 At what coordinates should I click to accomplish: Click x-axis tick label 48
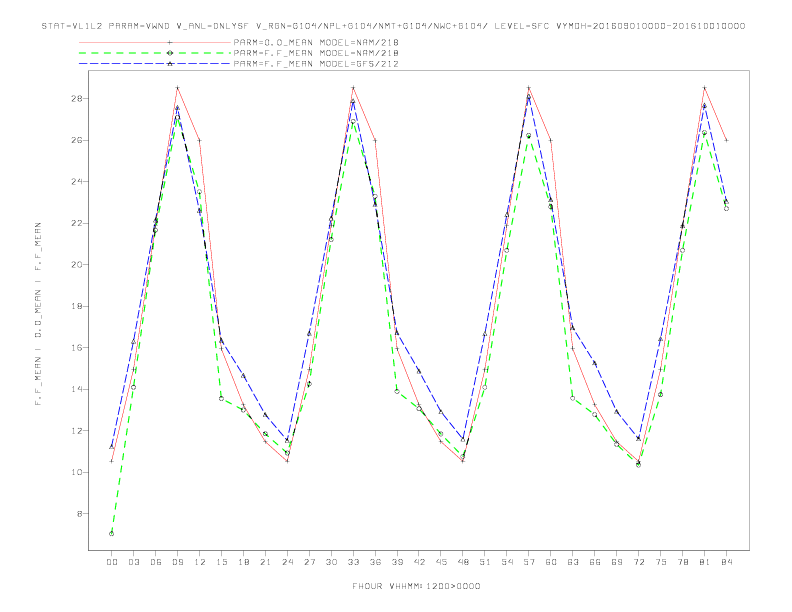click(463, 562)
